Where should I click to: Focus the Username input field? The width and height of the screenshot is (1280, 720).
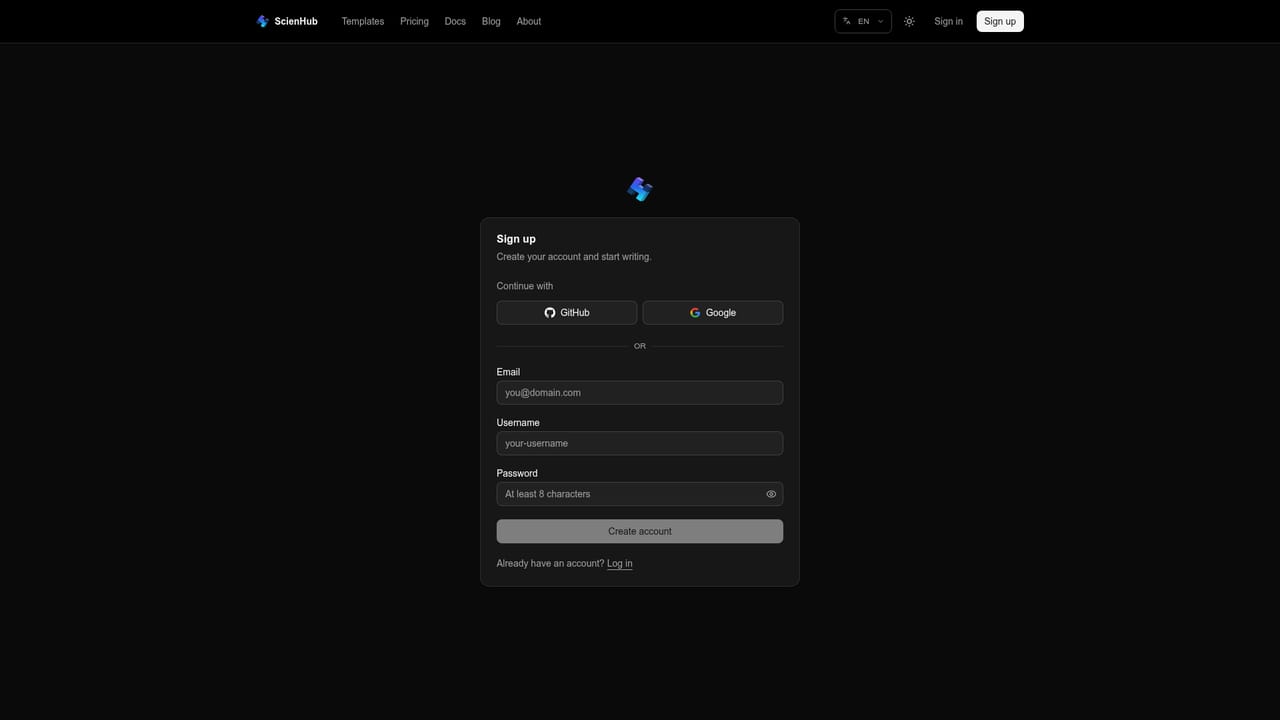[640, 443]
